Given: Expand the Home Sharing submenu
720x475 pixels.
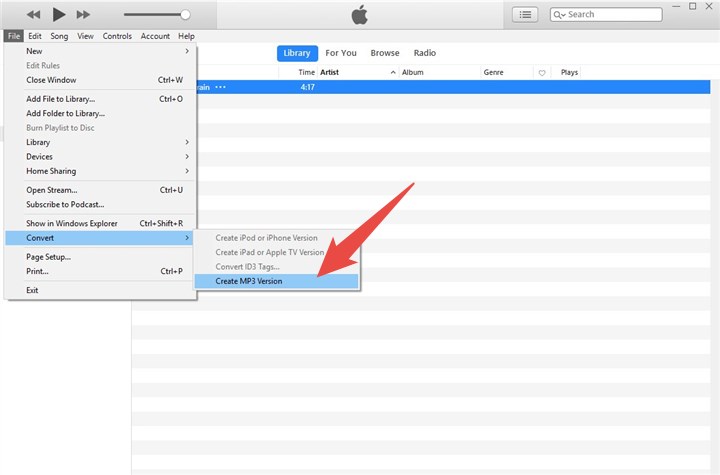Looking at the screenshot, I should click(x=101, y=171).
